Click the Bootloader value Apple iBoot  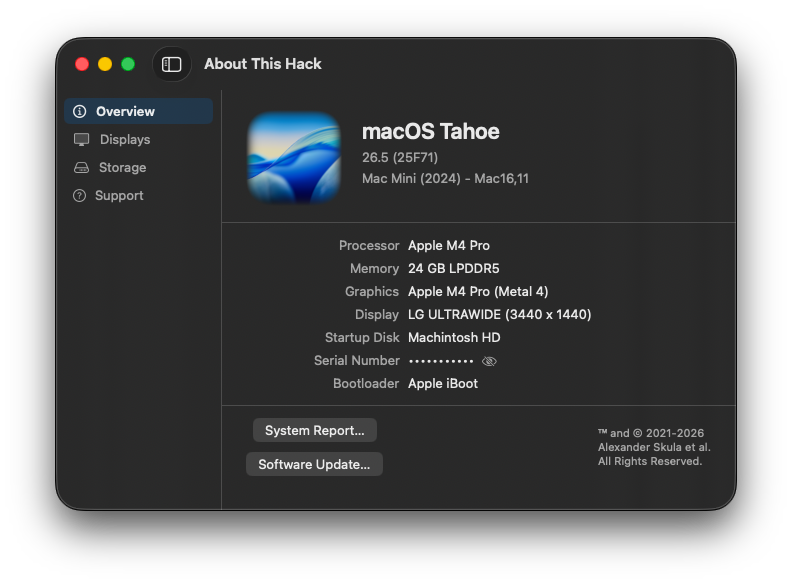tap(443, 383)
